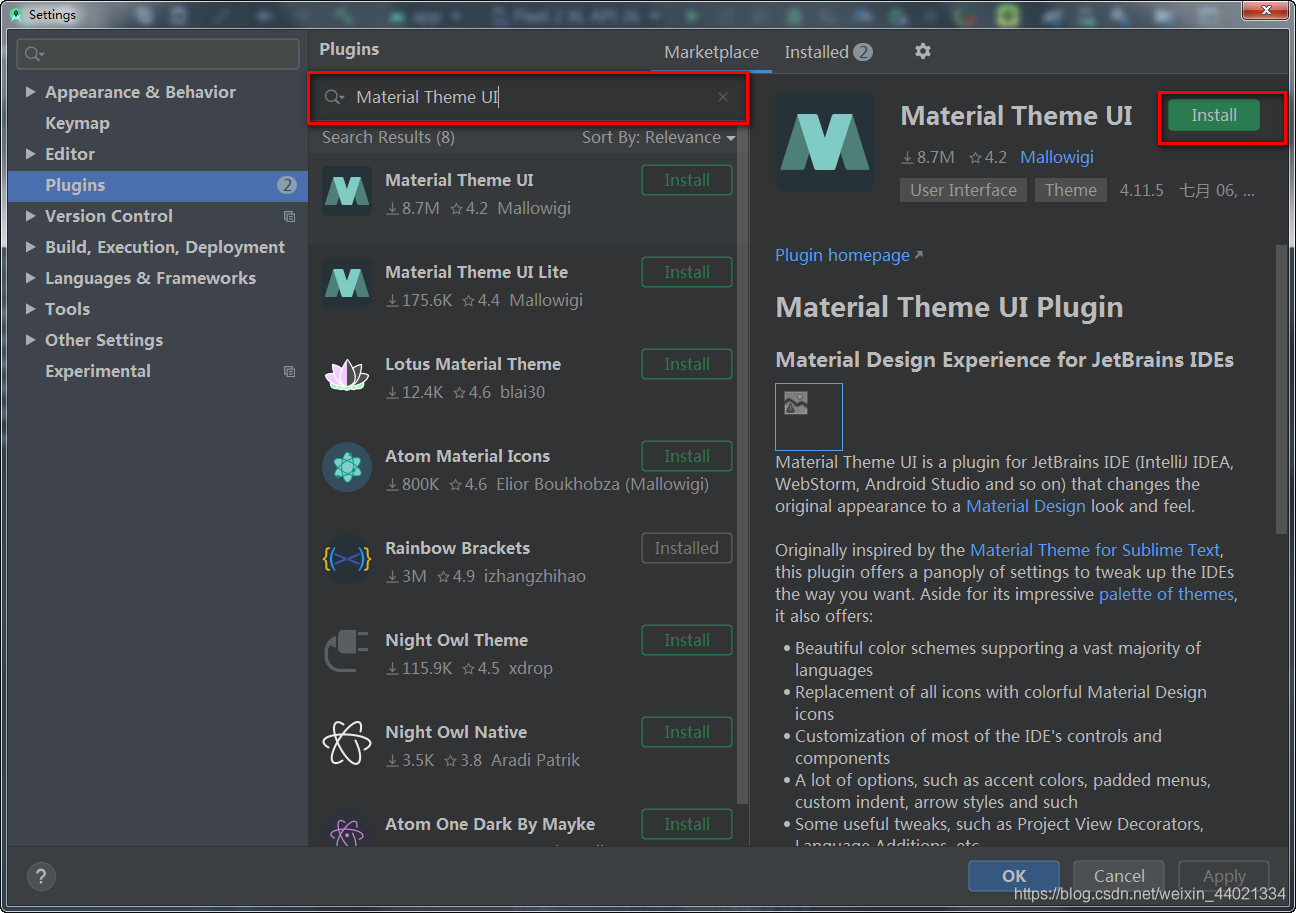Screen dimensions: 1296x913
Task: Open the palette of themes link
Action: [x=1166, y=594]
